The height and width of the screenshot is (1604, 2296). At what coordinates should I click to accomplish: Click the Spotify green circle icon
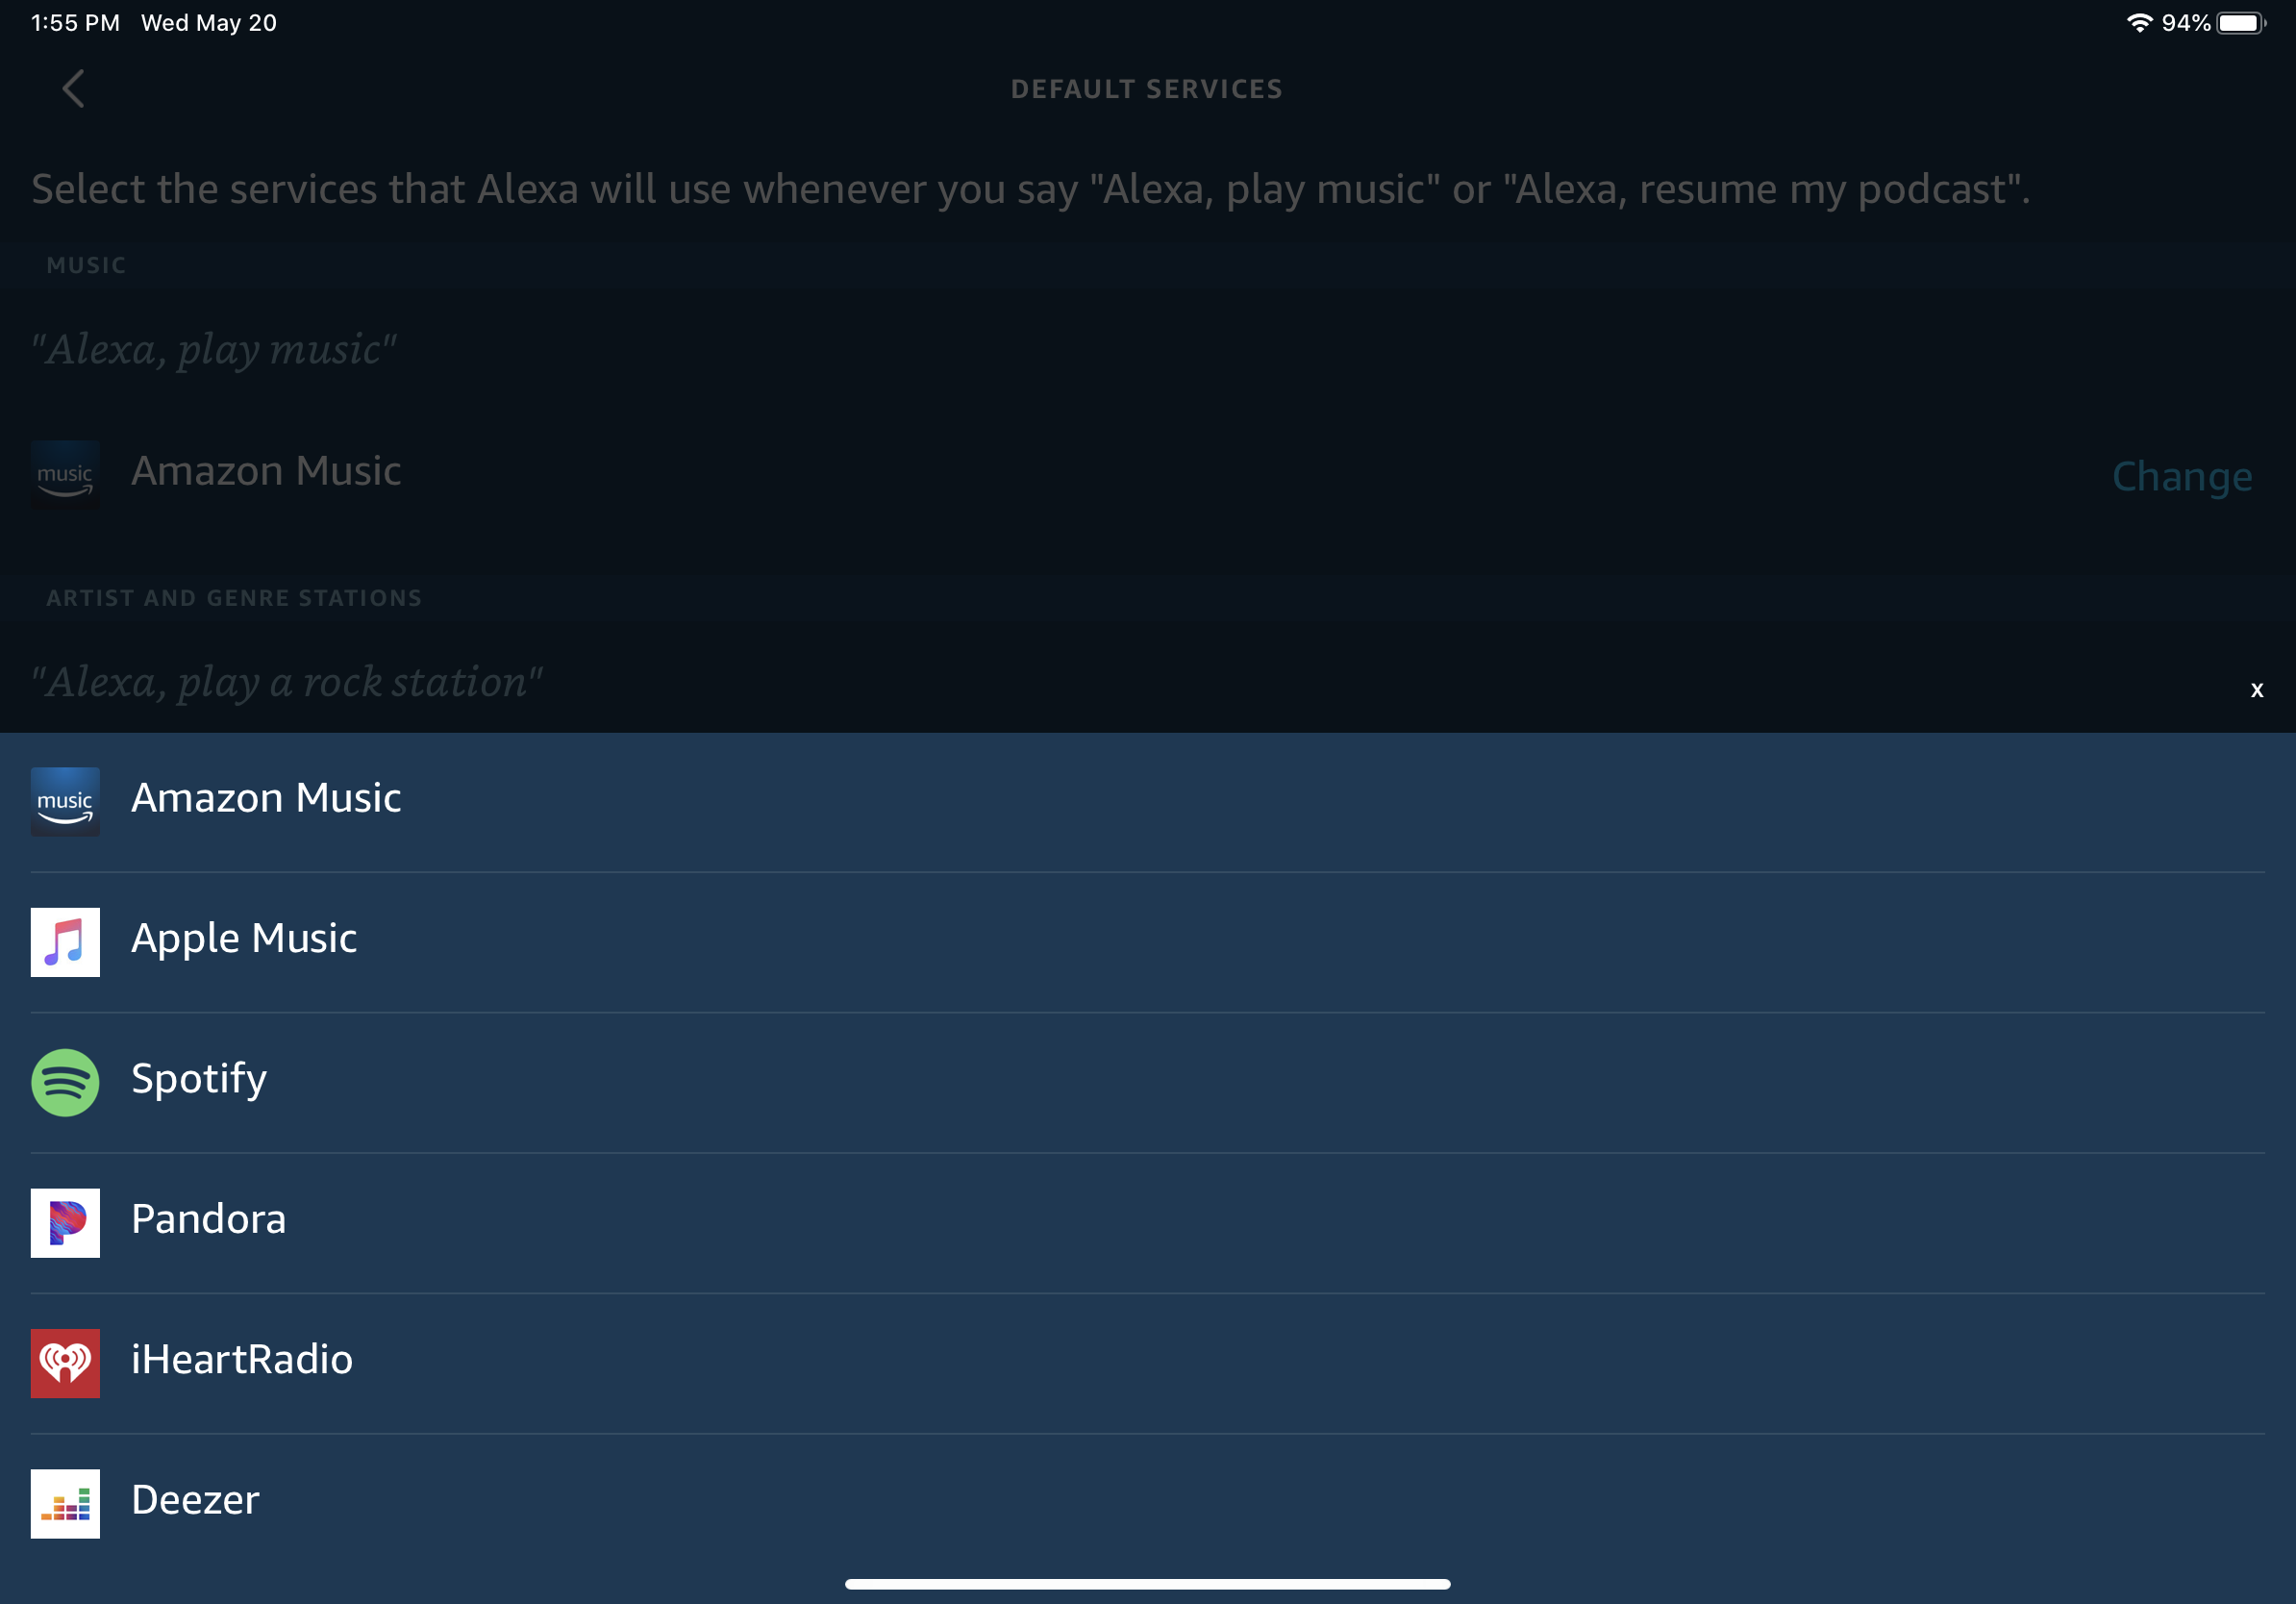tap(66, 1077)
